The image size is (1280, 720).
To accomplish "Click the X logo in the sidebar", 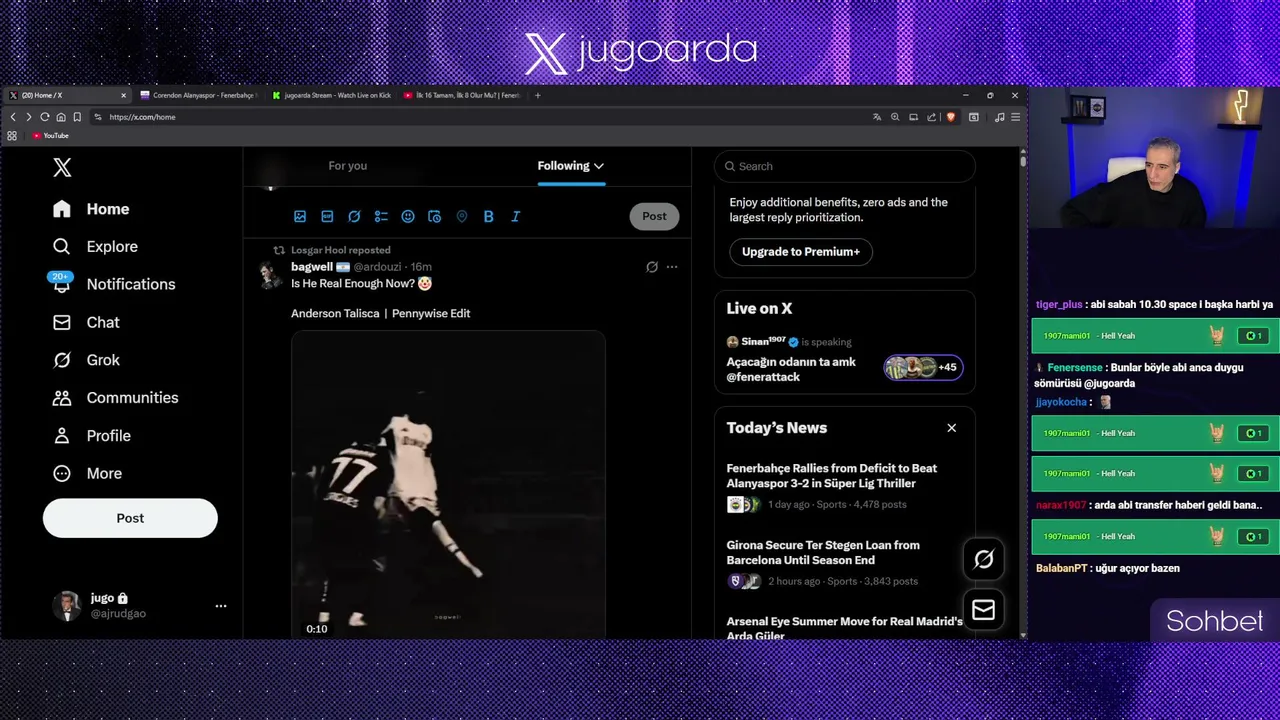I will click(62, 168).
